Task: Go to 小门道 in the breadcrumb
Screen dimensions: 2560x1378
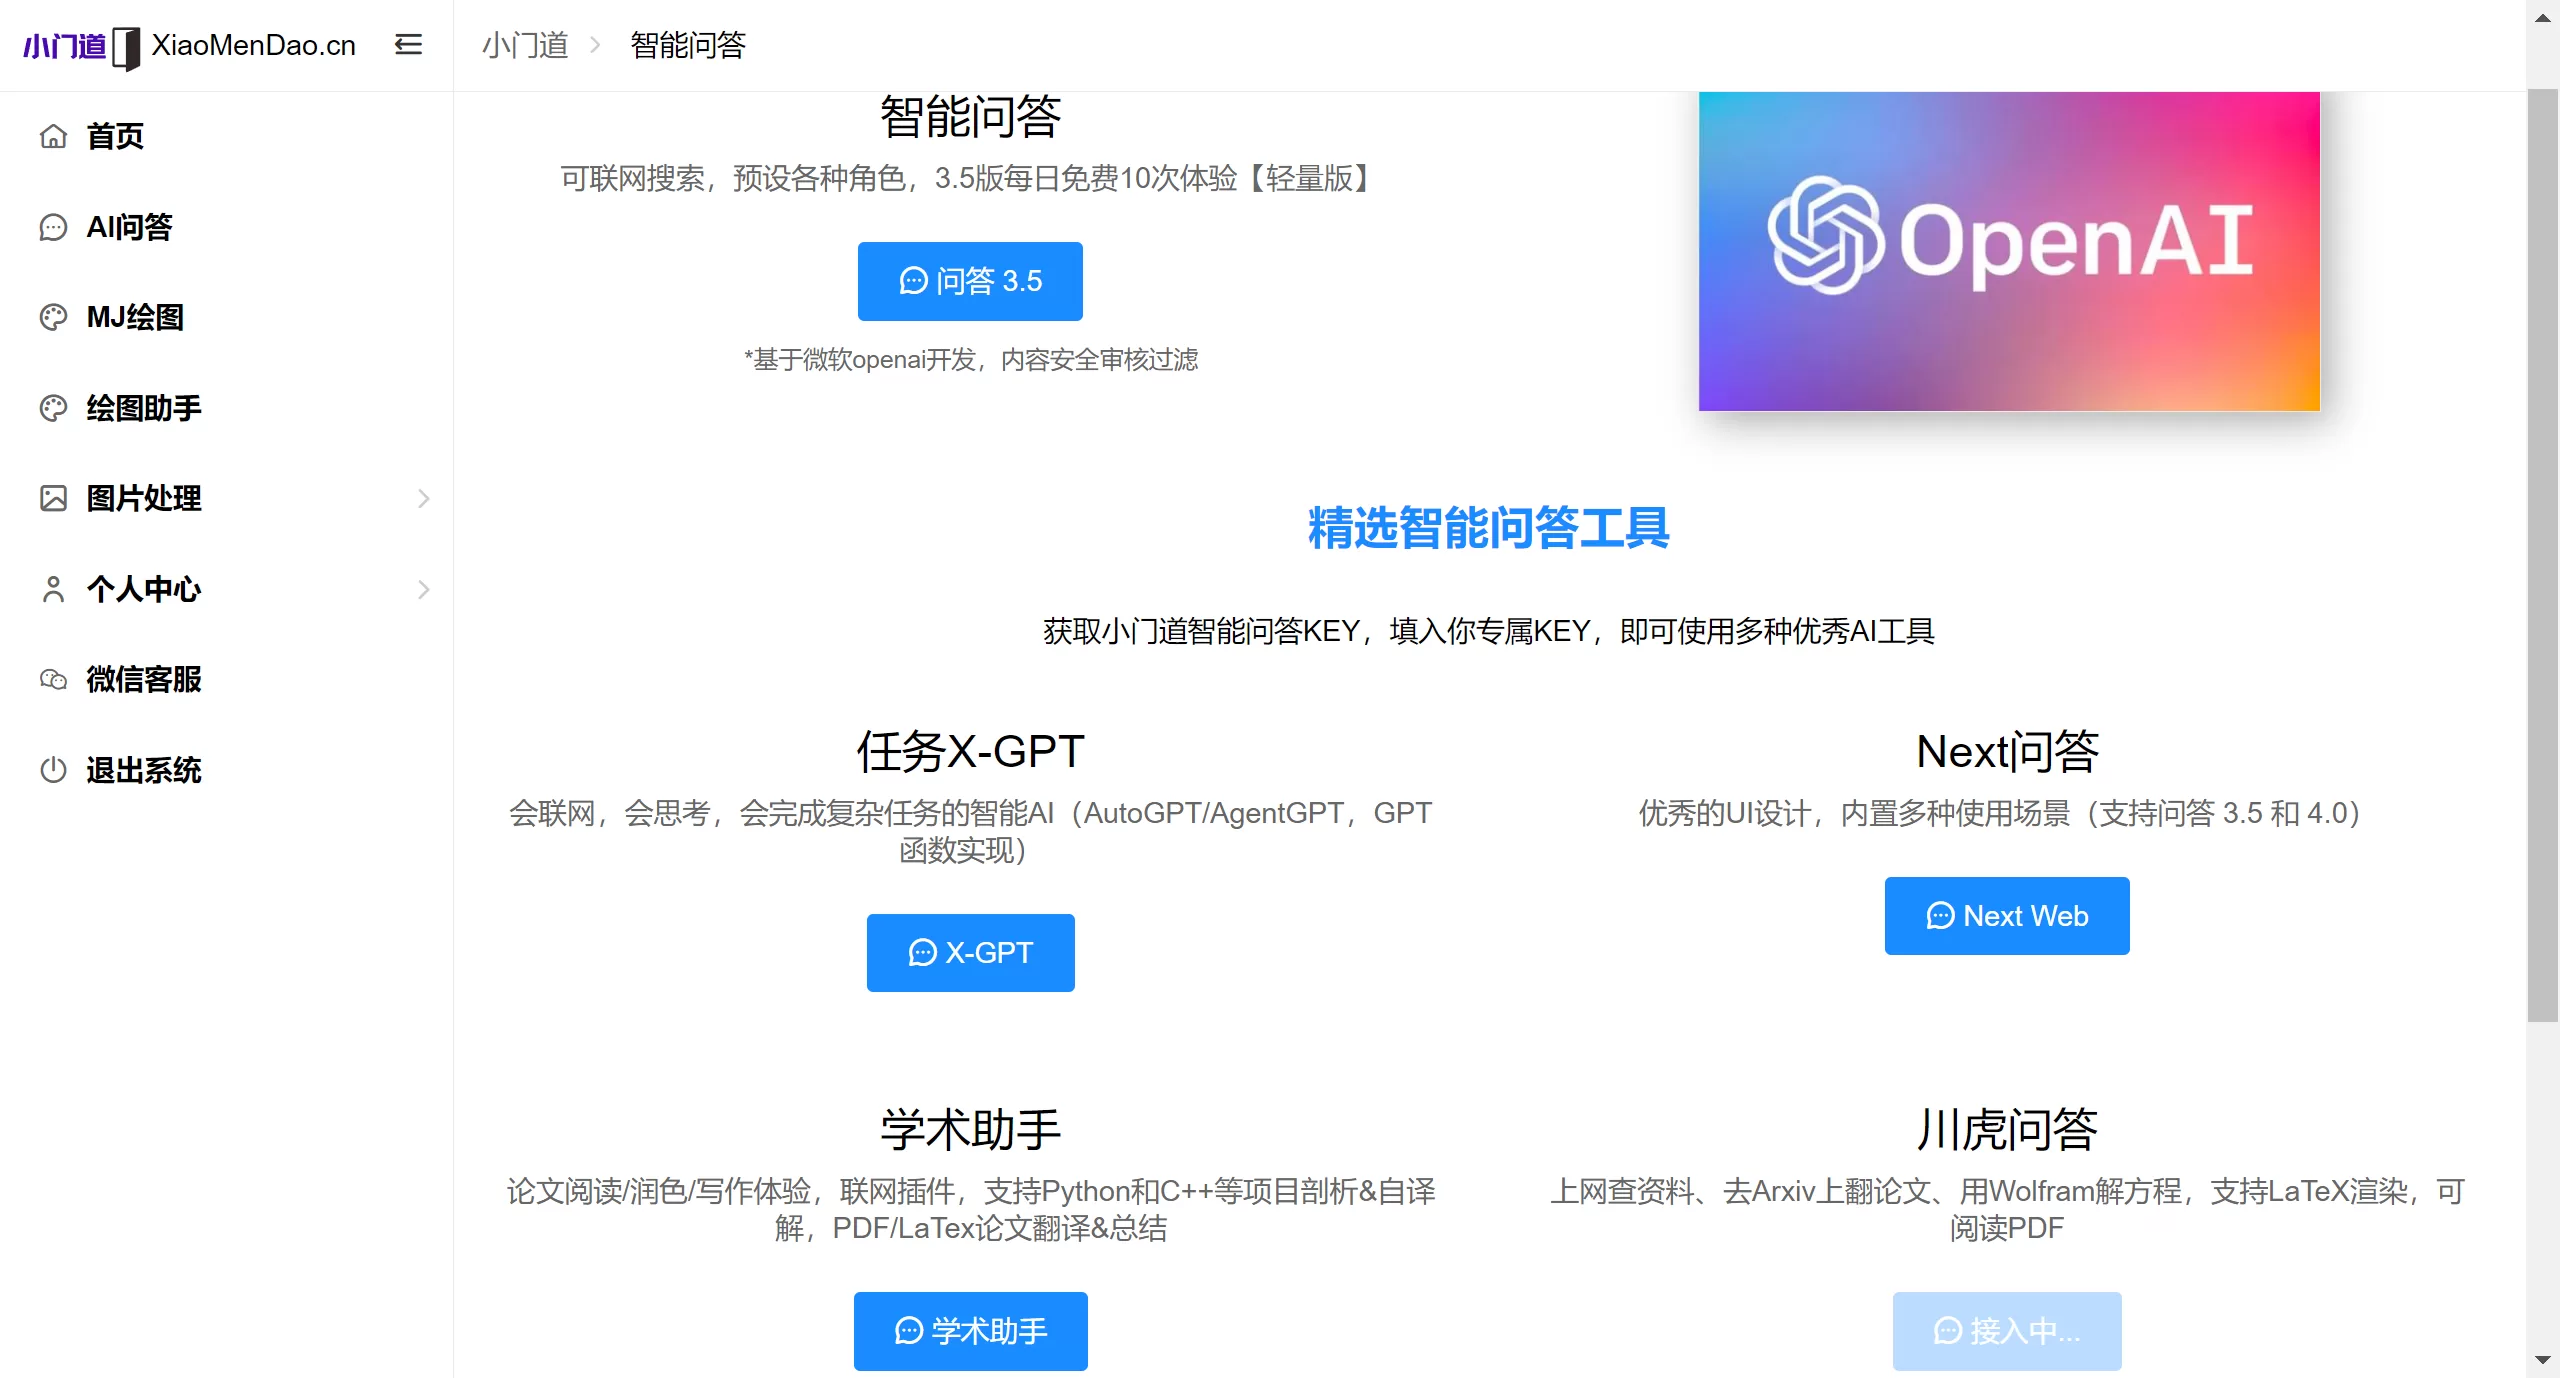Action: pos(525,45)
